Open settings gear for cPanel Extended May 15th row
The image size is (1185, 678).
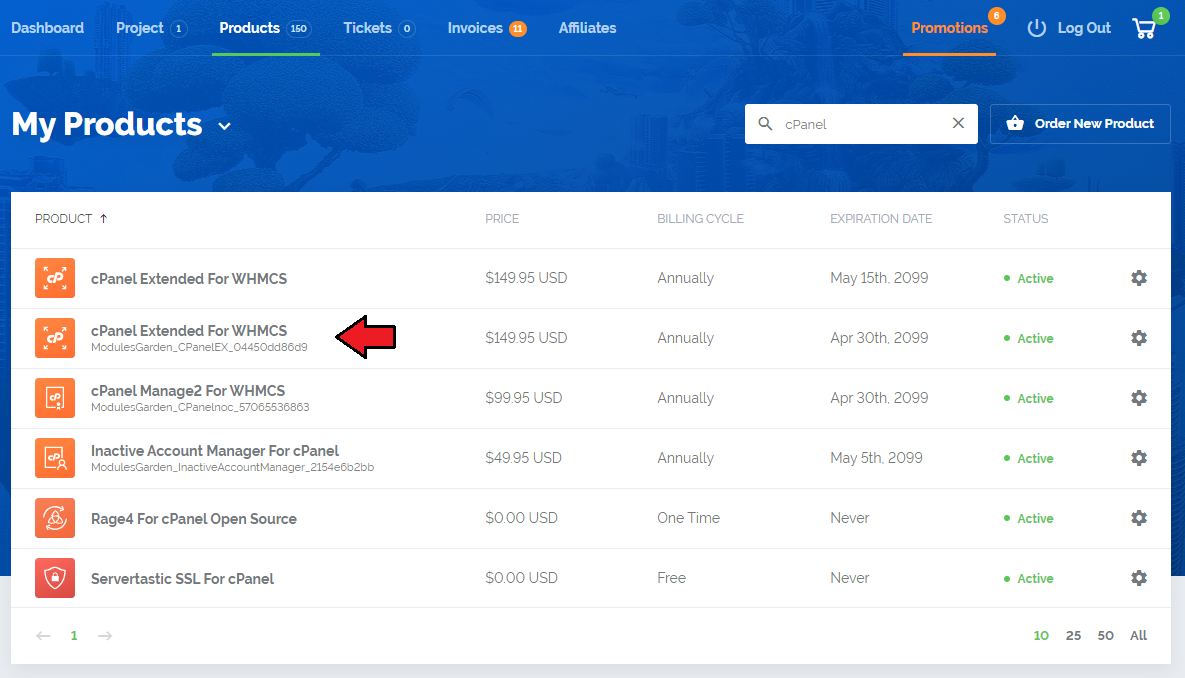(1139, 278)
